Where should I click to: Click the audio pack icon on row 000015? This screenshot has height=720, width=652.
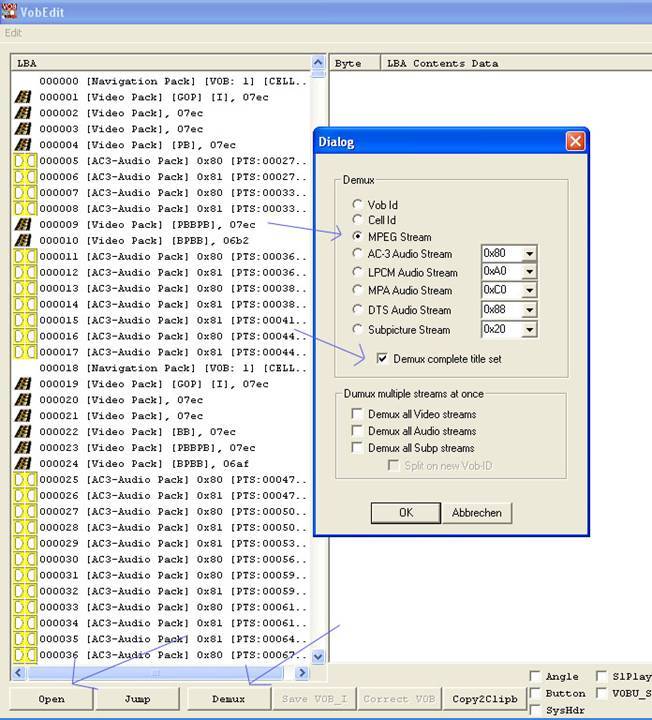coord(25,320)
